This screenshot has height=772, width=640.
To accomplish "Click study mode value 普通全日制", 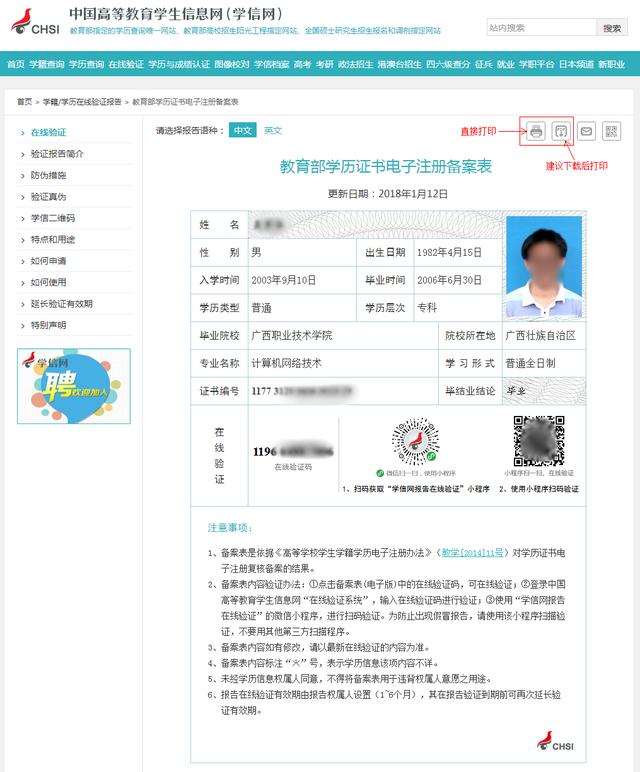I will pyautogui.click(x=530, y=363).
